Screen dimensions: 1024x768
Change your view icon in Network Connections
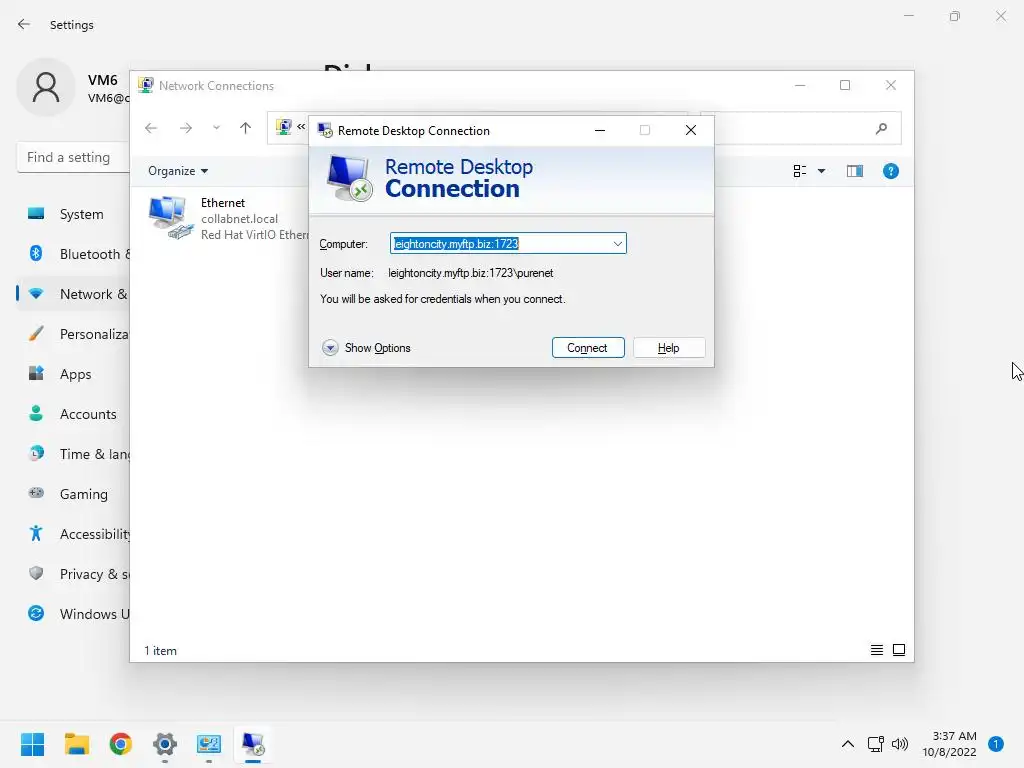[799, 171]
